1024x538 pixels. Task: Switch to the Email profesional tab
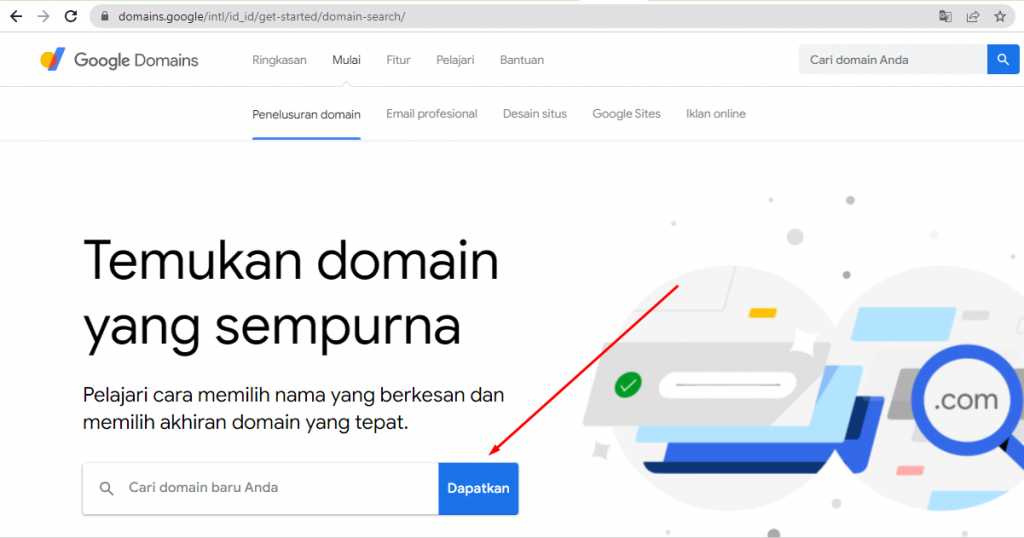(x=431, y=114)
